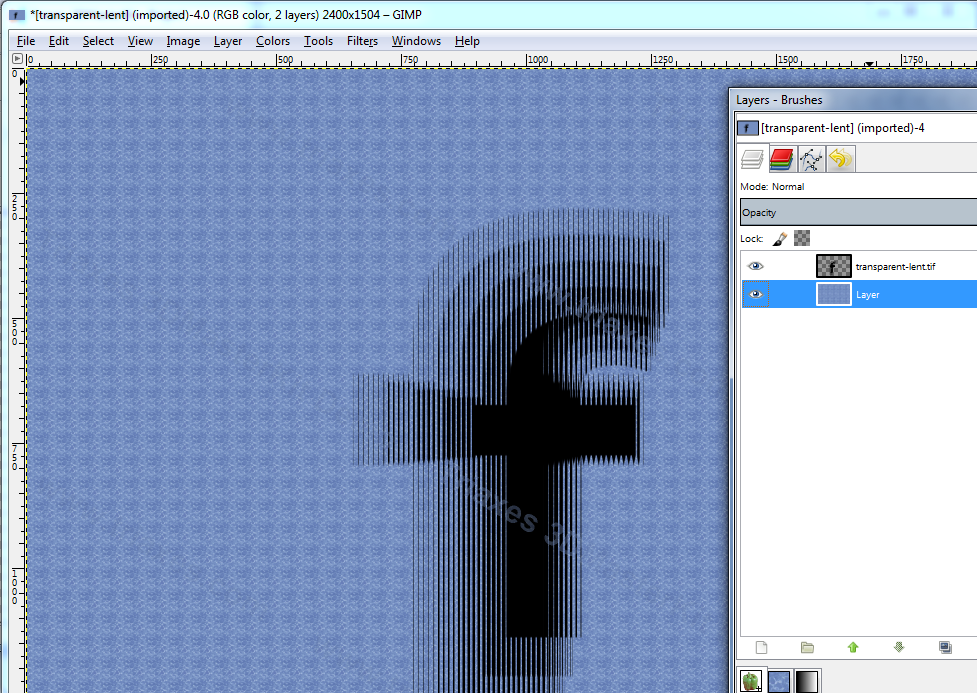
Task: Open the Image menu
Action: coord(183,41)
